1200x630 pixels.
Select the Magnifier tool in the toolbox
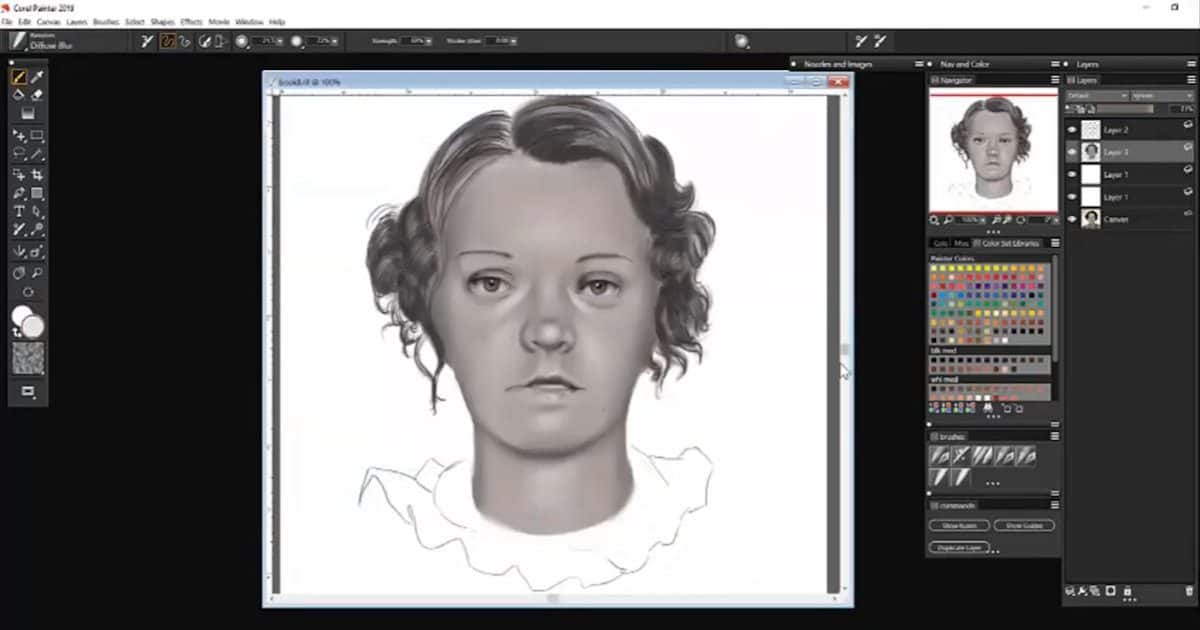tap(37, 272)
